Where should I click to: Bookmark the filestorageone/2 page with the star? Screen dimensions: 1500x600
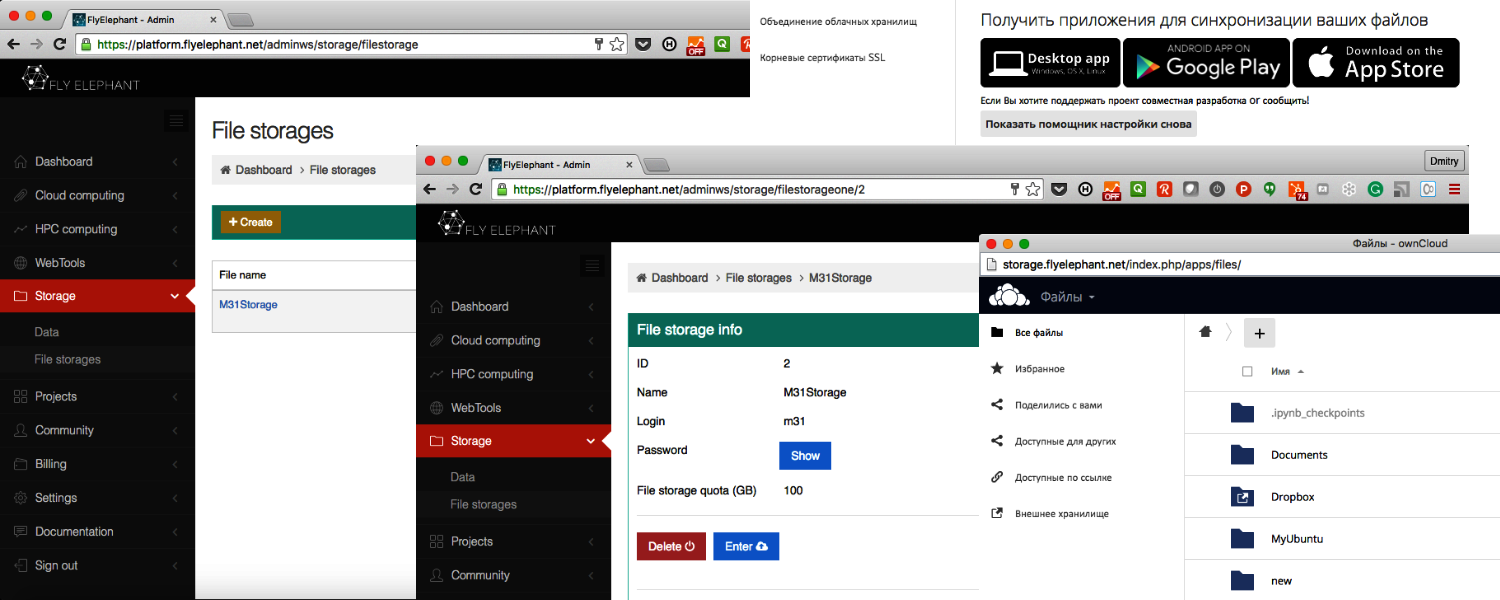pyautogui.click(x=1033, y=189)
